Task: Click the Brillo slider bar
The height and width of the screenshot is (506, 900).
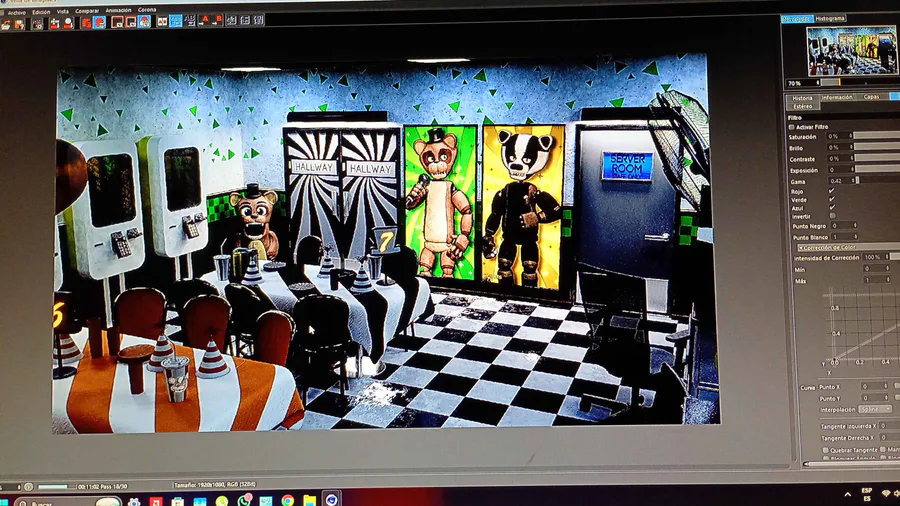Action: [877, 146]
